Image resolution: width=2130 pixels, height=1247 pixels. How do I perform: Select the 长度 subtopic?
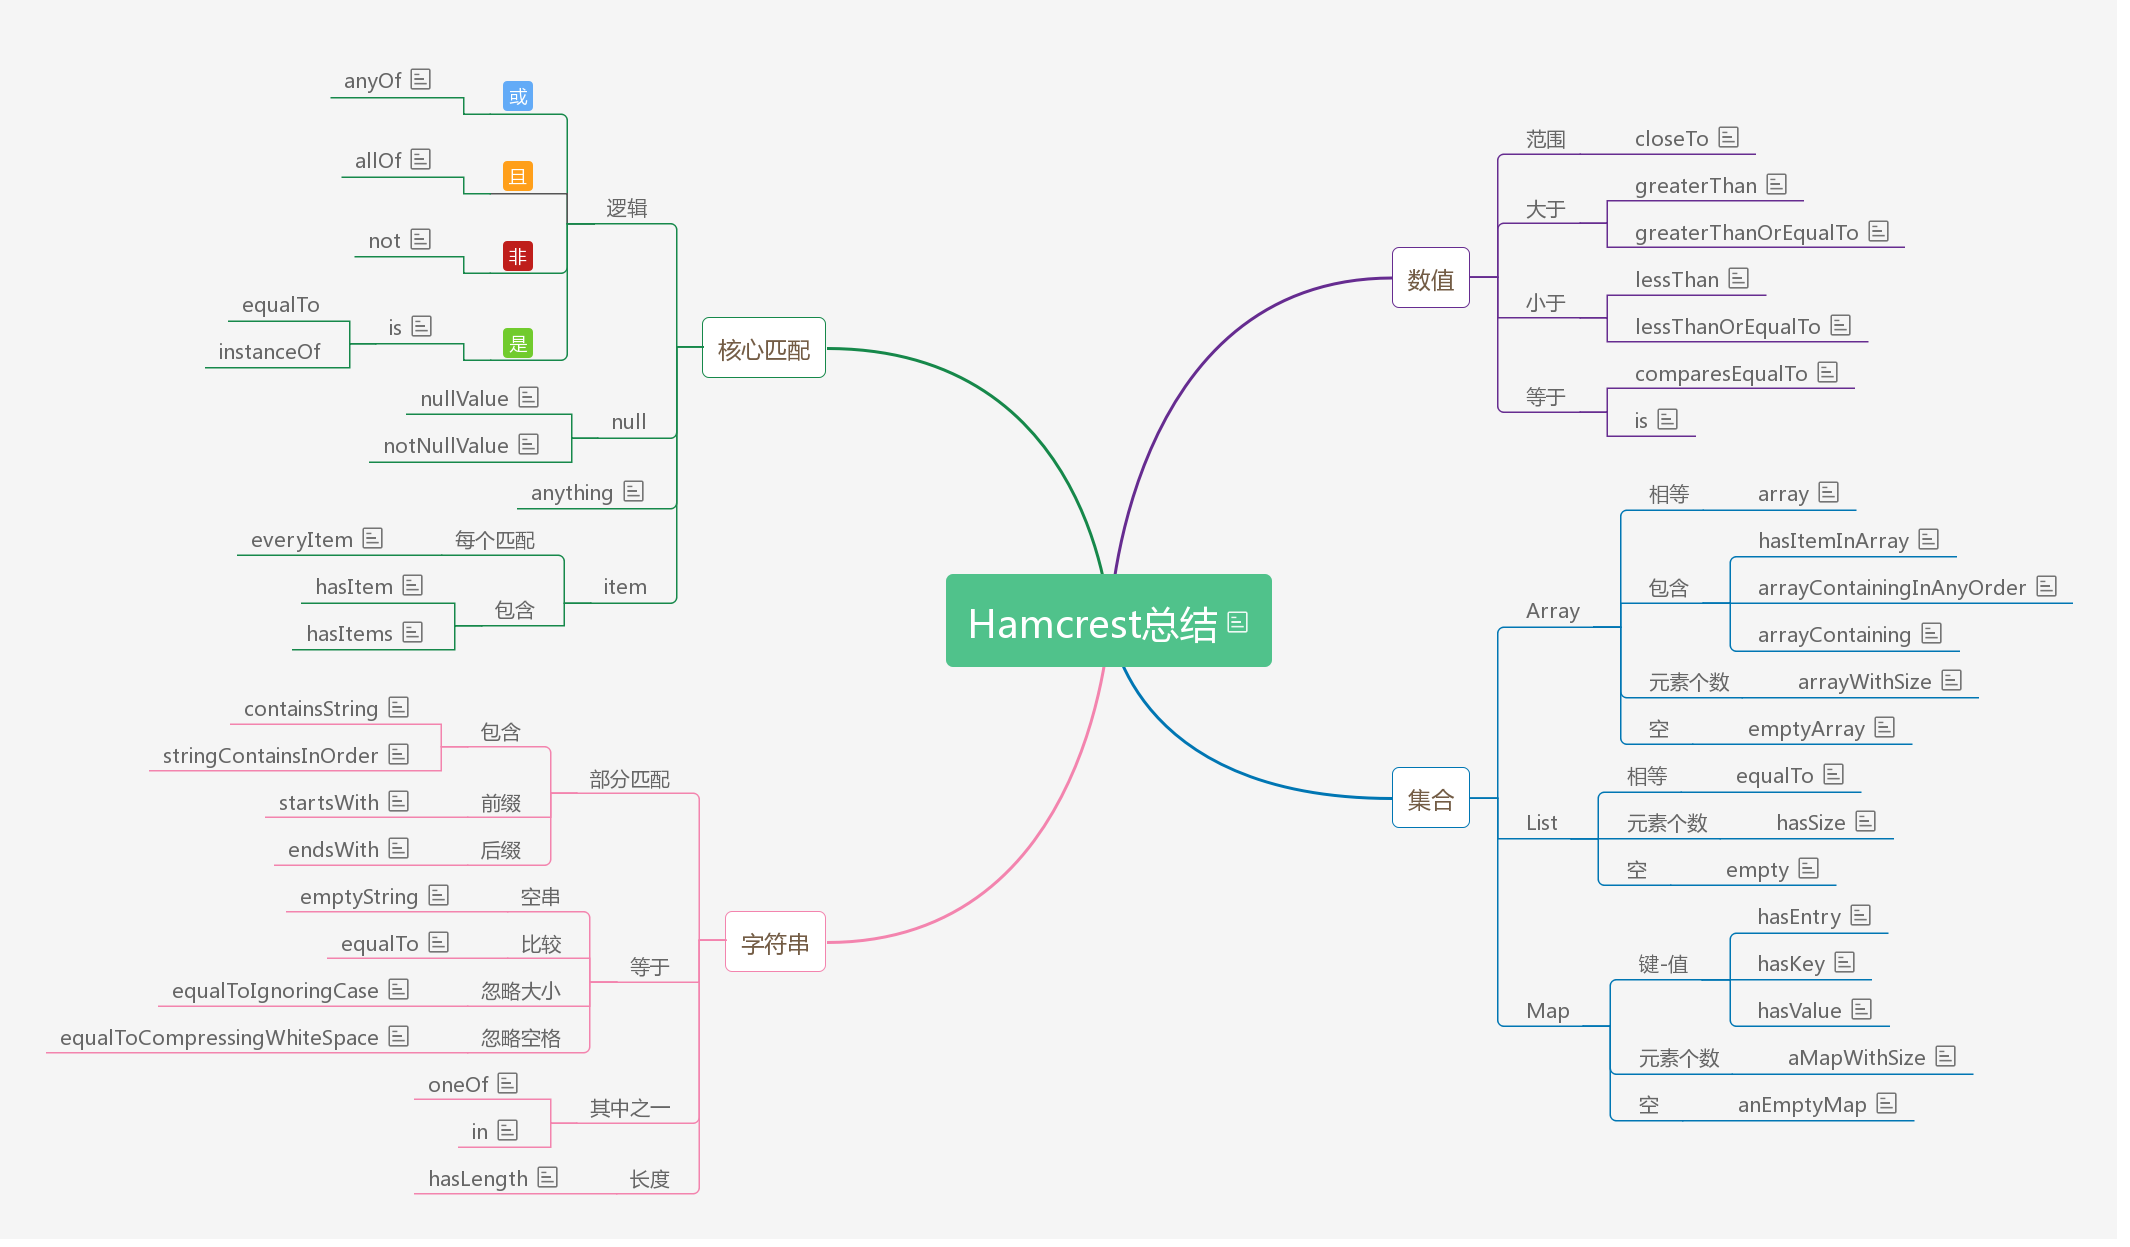[650, 1179]
